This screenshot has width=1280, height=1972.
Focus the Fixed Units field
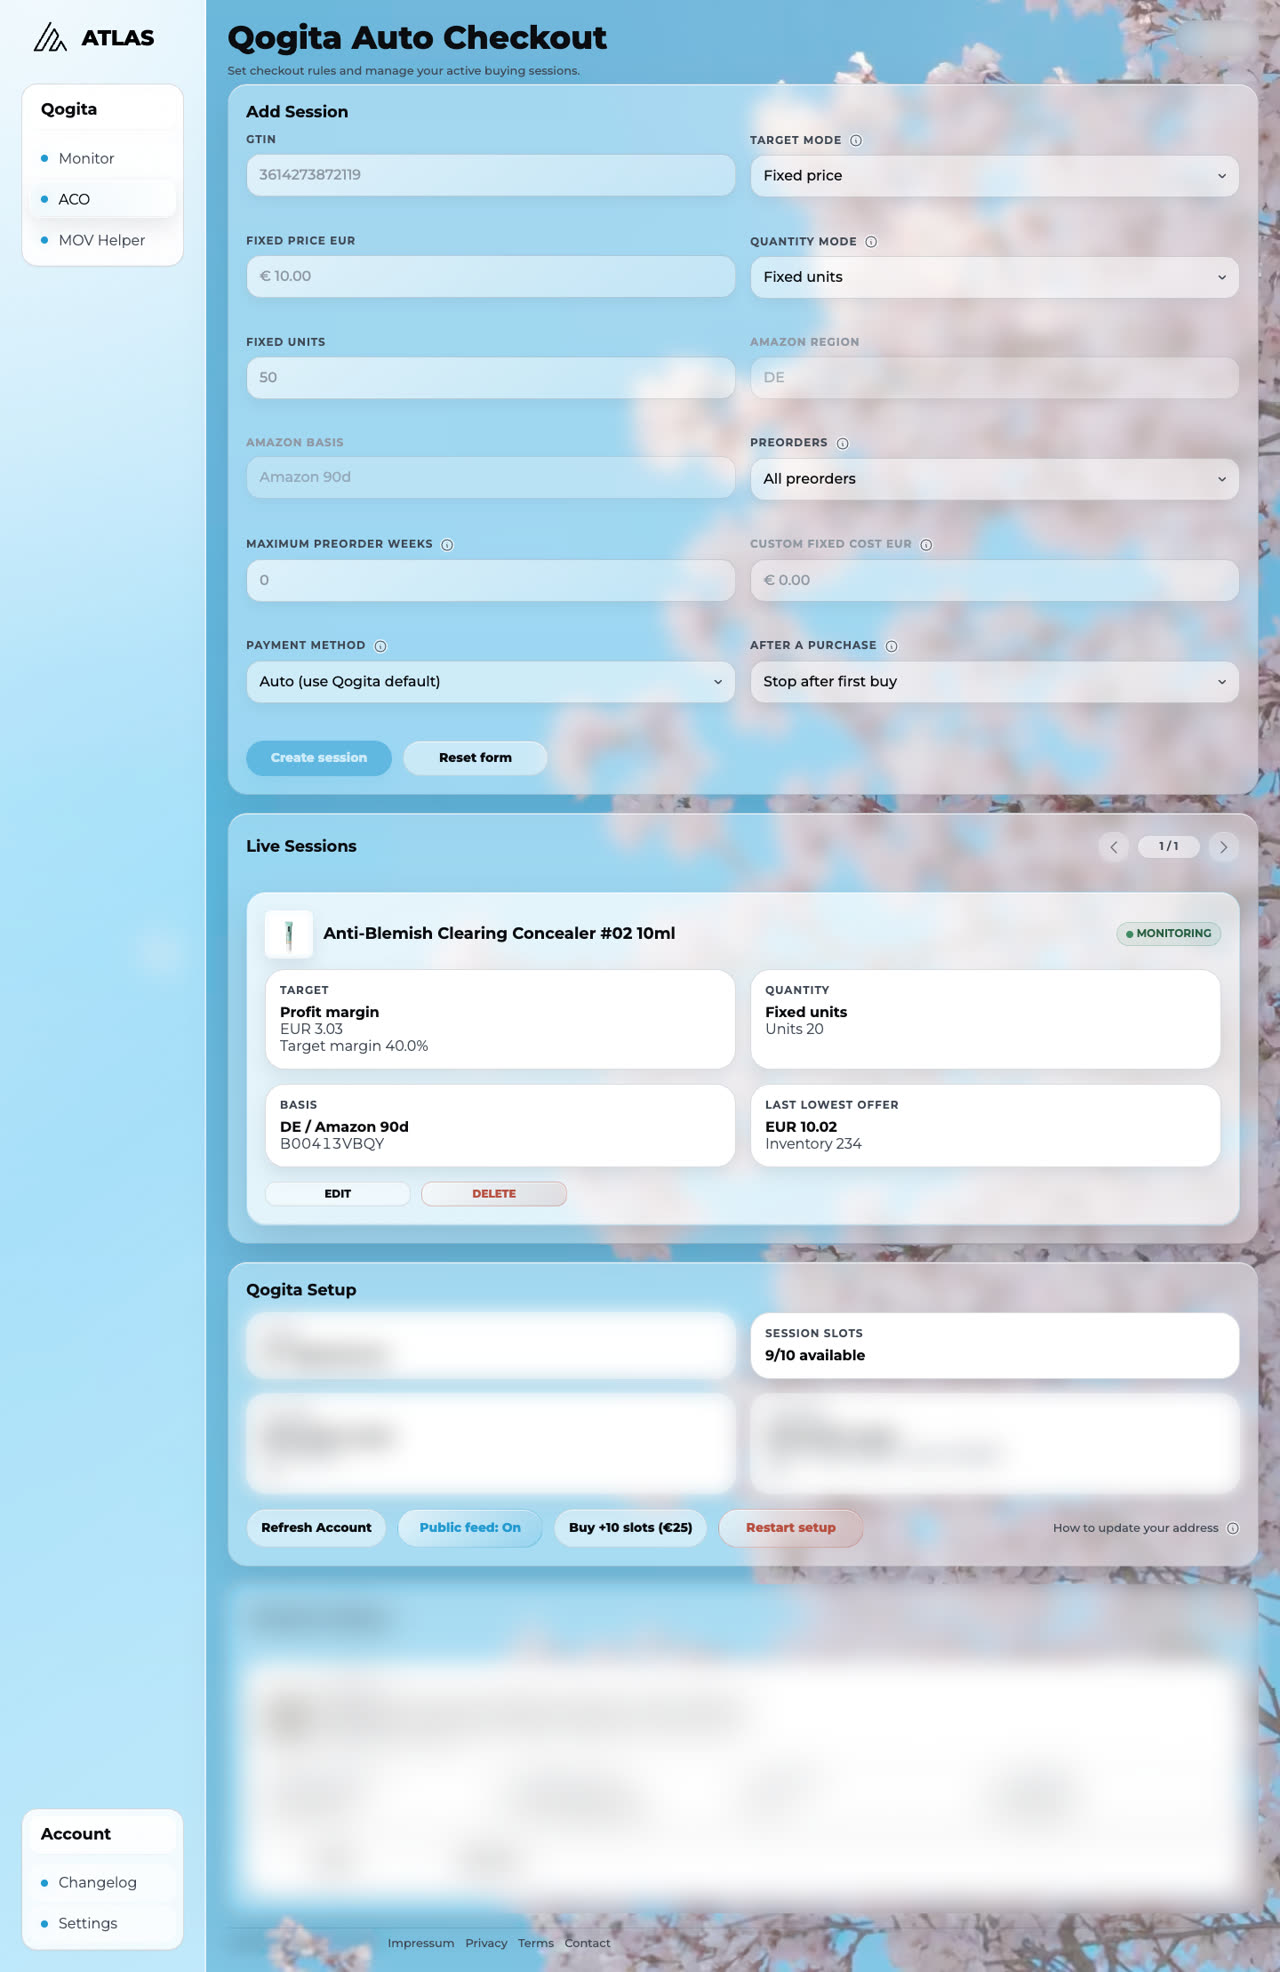[x=490, y=378]
